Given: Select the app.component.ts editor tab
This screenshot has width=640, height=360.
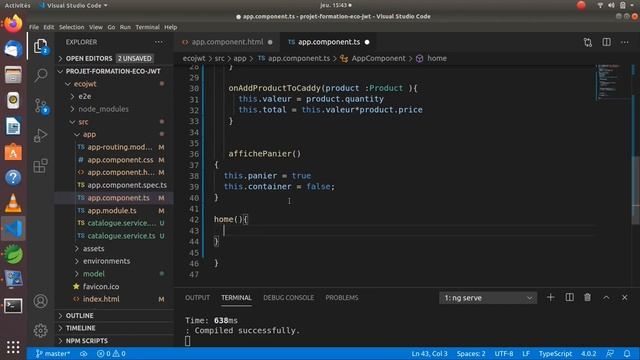Looking at the screenshot, I should click(x=329, y=42).
